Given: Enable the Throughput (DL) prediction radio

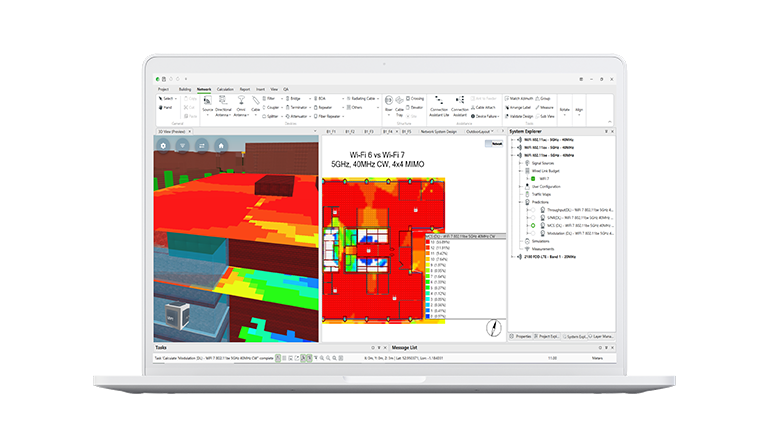Looking at the screenshot, I should coord(533,210).
